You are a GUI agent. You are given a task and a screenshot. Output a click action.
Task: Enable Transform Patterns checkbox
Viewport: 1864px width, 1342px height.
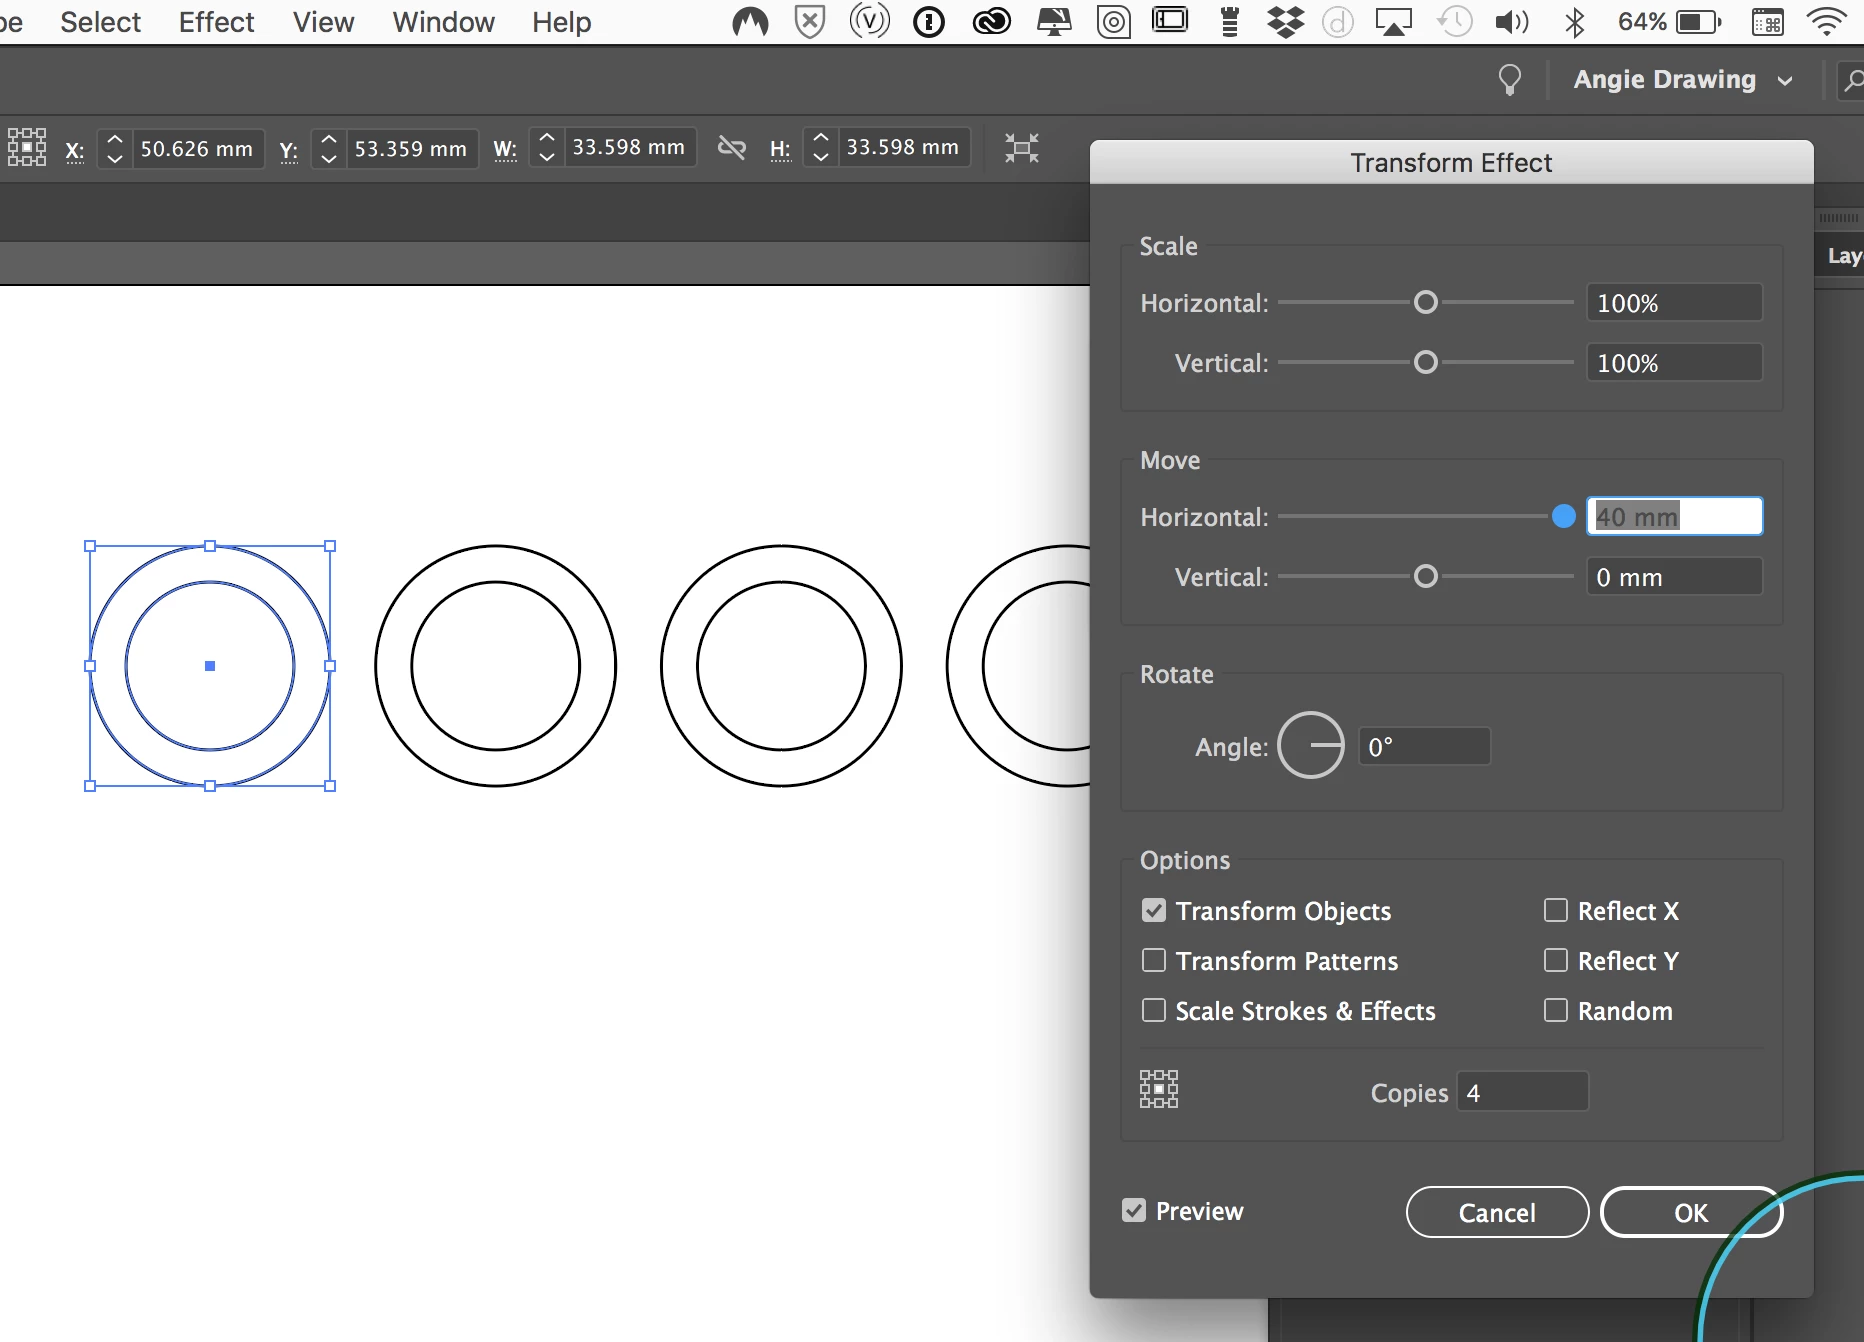point(1154,960)
